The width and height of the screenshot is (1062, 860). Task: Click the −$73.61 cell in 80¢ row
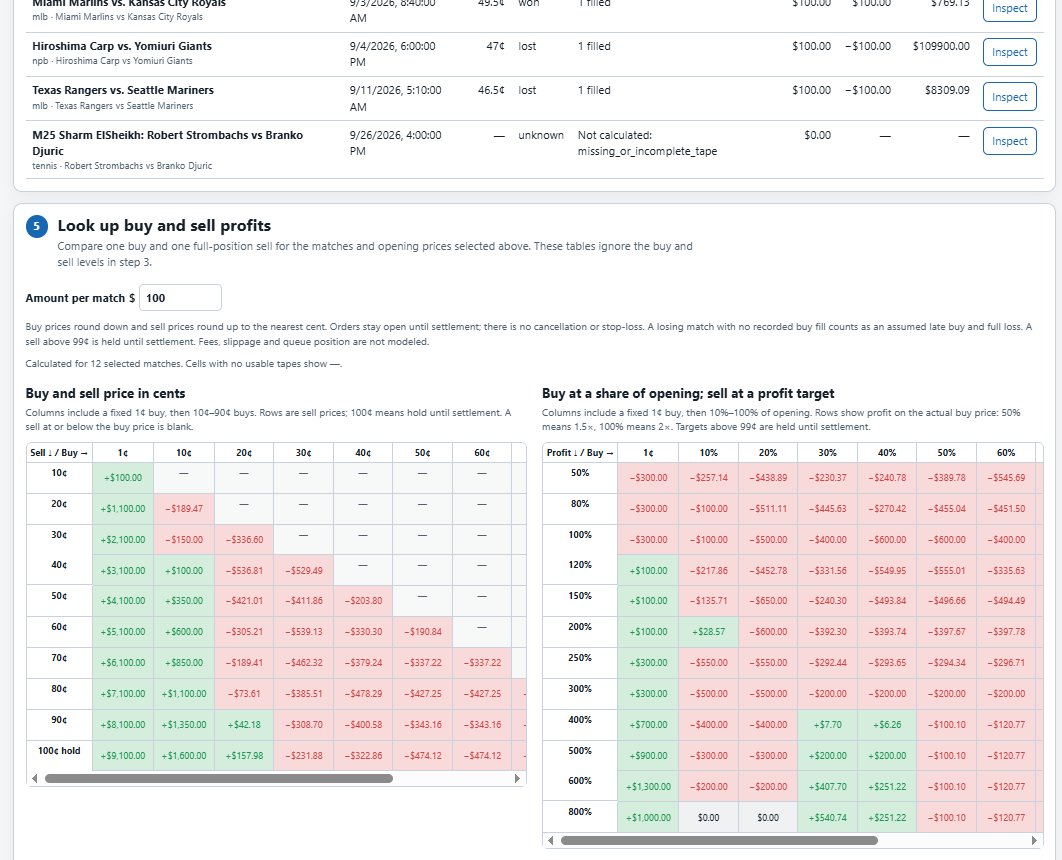click(x=244, y=693)
